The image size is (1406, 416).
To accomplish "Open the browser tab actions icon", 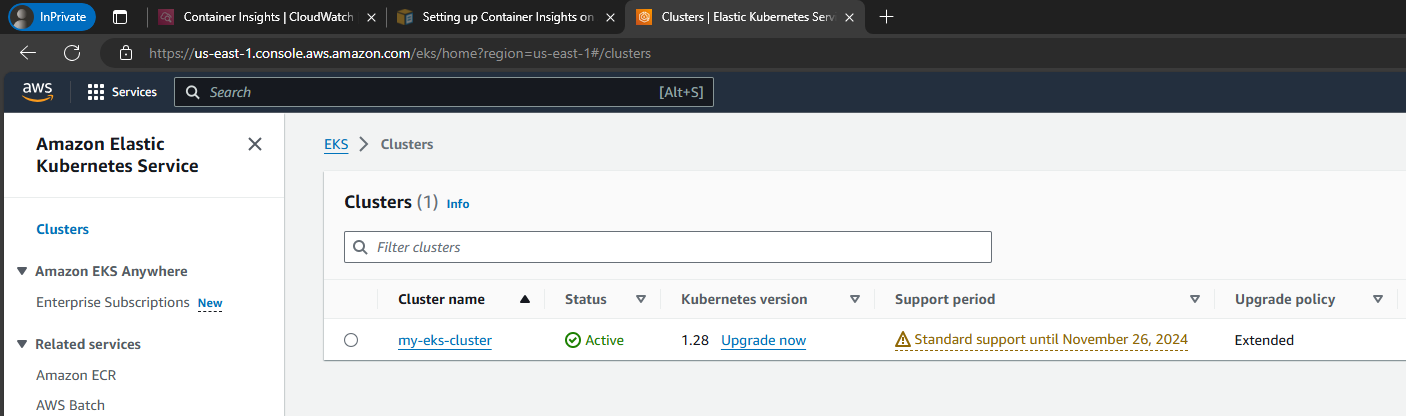I will pos(120,17).
